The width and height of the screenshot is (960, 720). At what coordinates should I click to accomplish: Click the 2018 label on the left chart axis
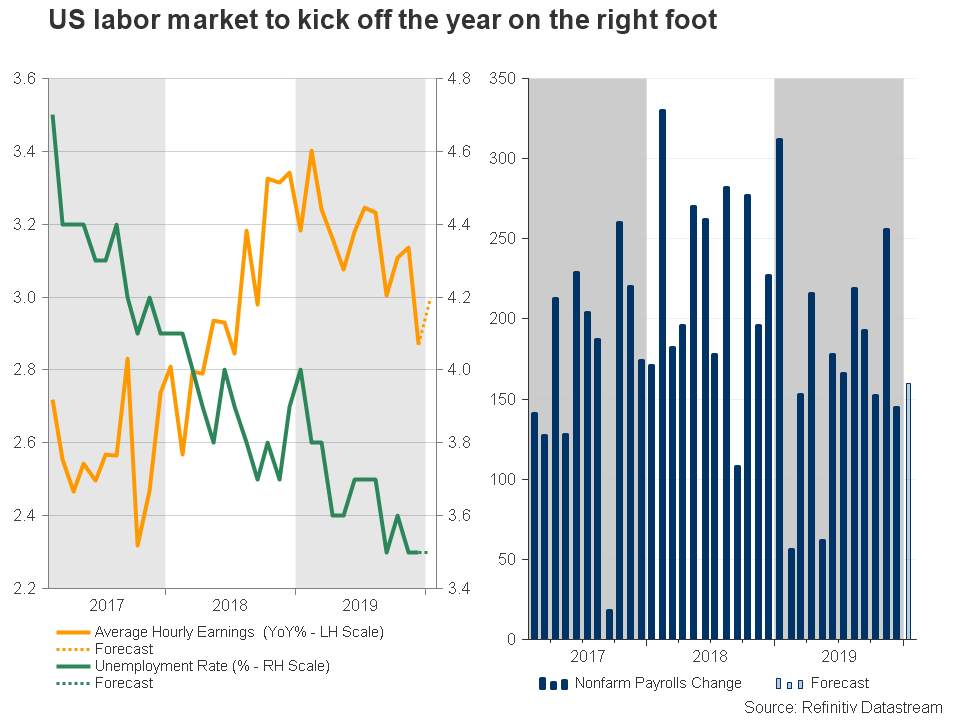pos(230,606)
